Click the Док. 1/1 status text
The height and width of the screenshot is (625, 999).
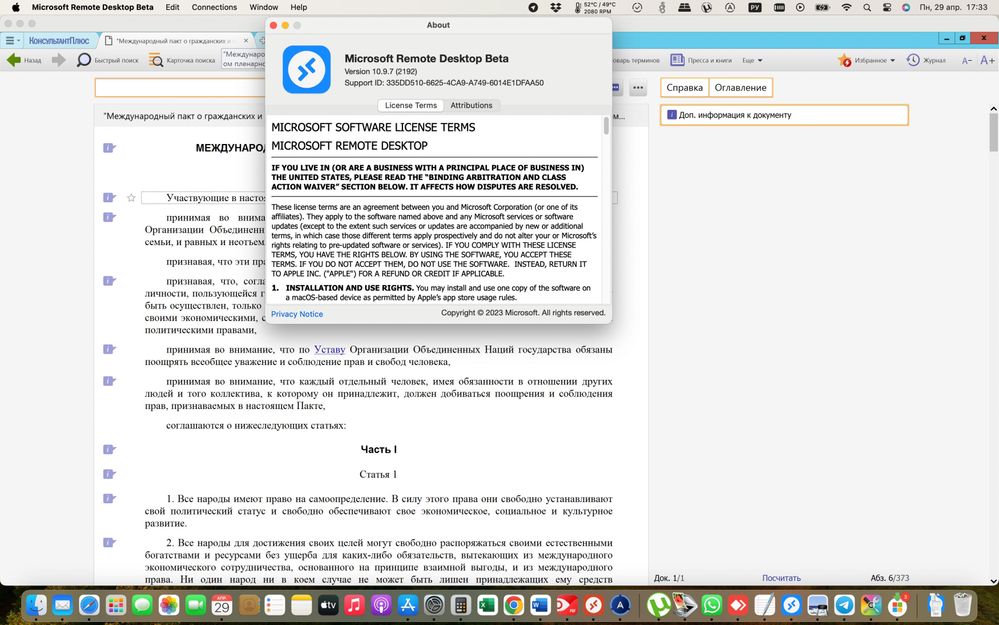pyautogui.click(x=669, y=578)
